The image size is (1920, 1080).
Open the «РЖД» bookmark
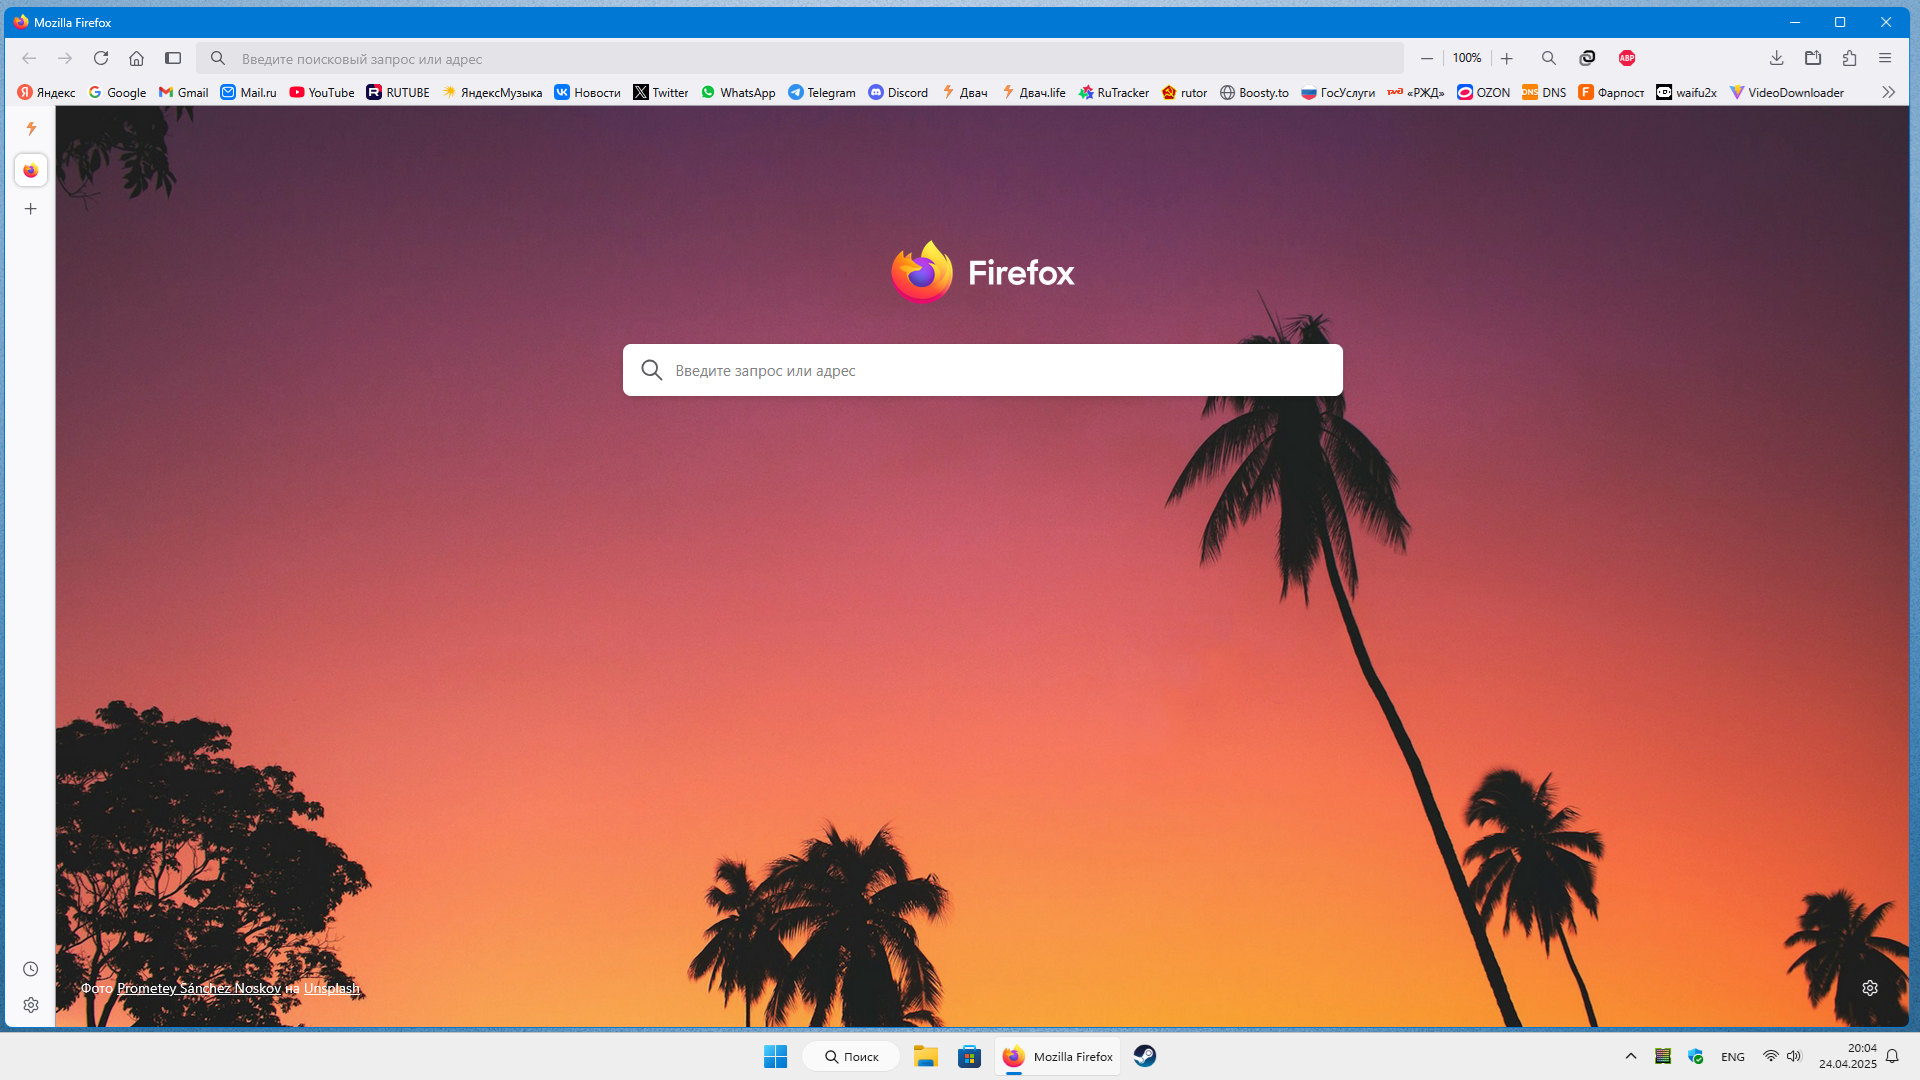[1417, 92]
